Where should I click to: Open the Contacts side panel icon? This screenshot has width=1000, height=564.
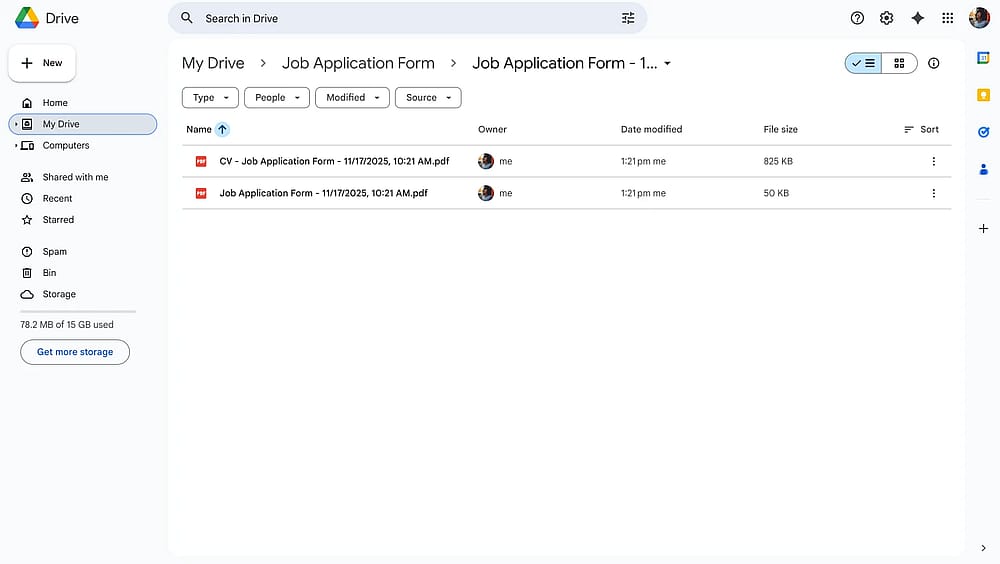(983, 169)
